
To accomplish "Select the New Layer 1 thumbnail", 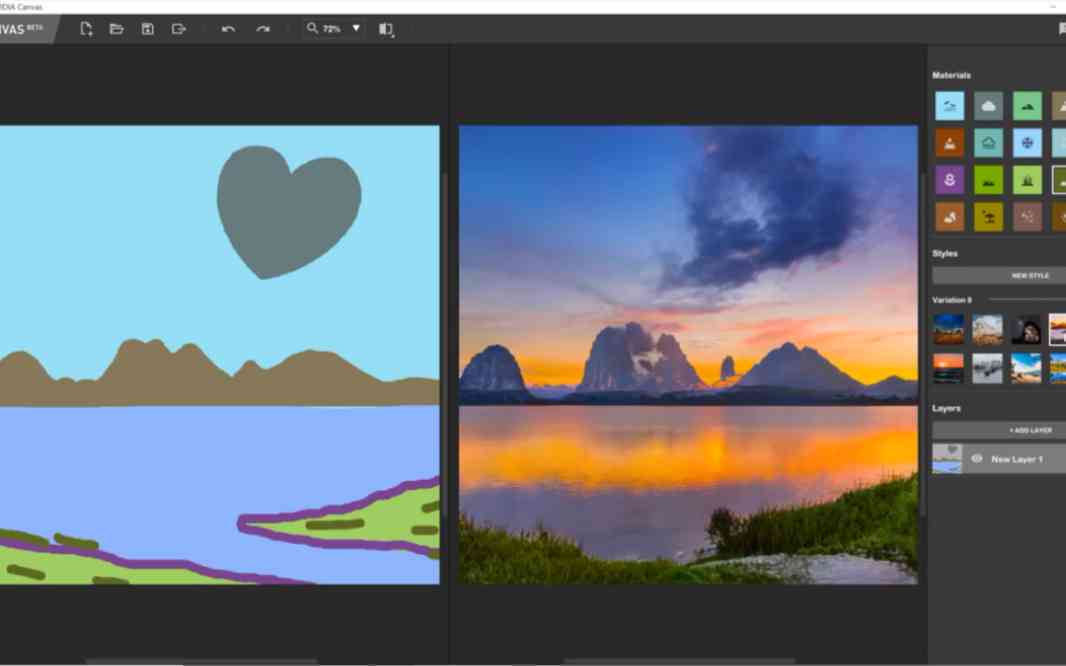I will pos(947,459).
